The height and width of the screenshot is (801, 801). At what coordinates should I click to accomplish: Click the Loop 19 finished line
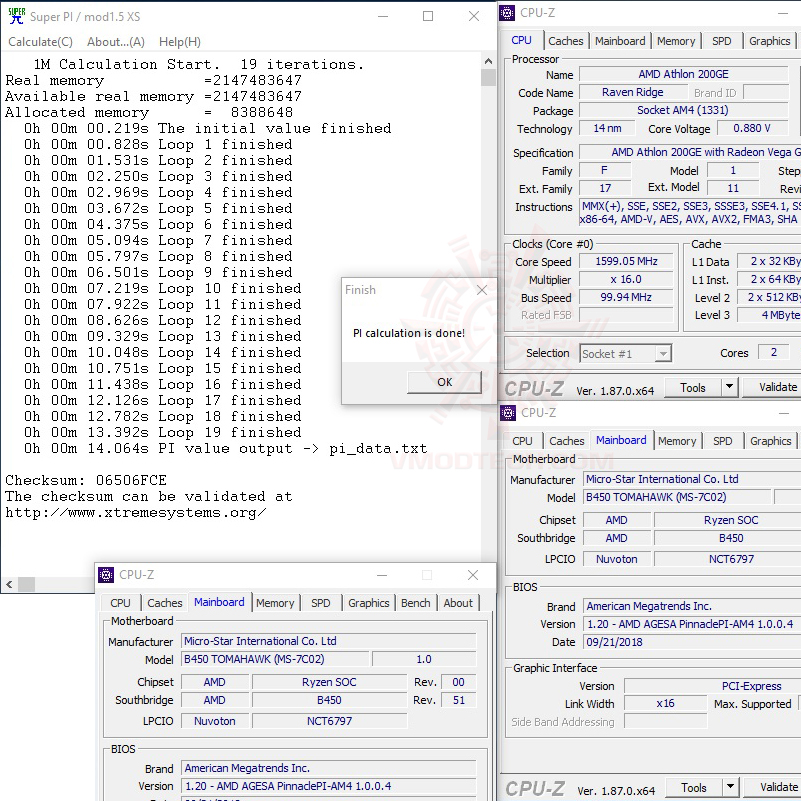(x=162, y=432)
